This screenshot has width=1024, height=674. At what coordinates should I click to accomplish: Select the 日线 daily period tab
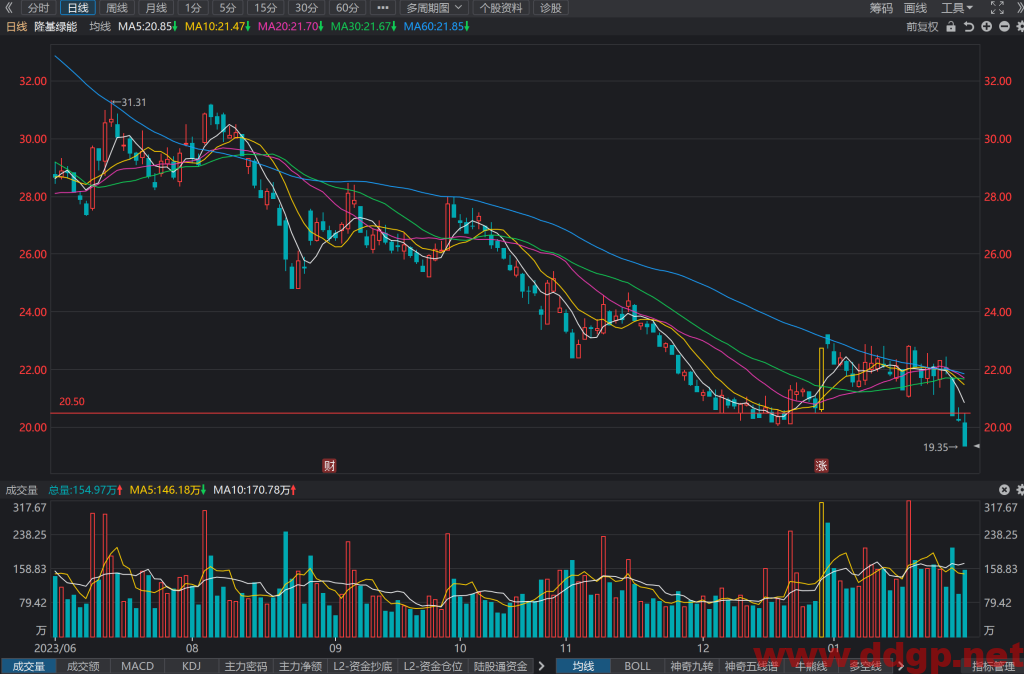(x=78, y=8)
